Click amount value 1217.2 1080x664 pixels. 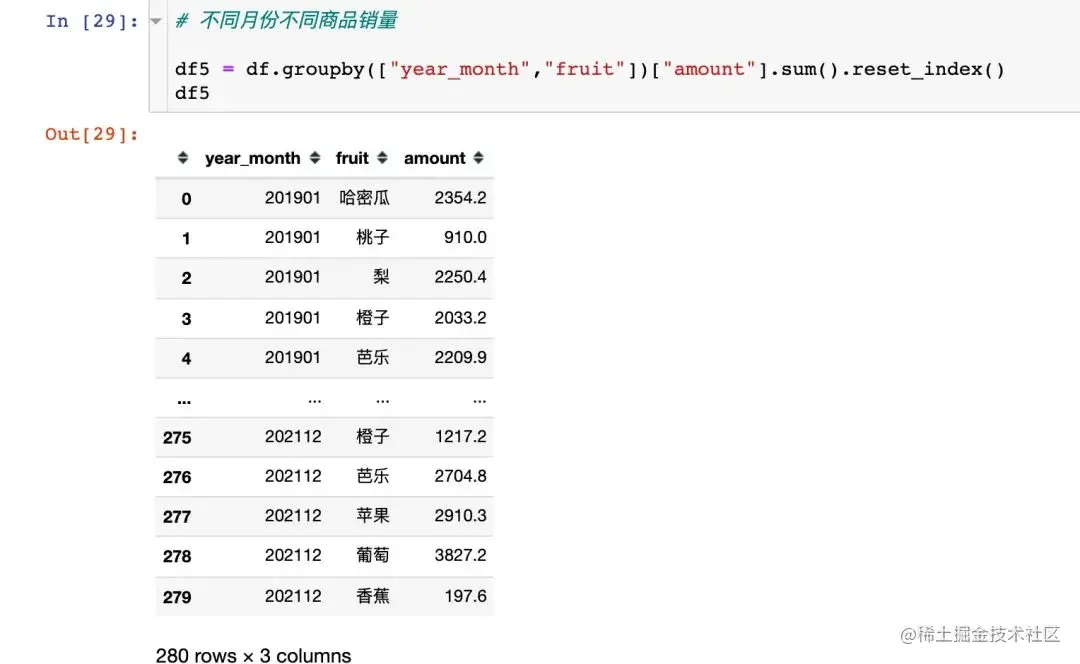(460, 436)
